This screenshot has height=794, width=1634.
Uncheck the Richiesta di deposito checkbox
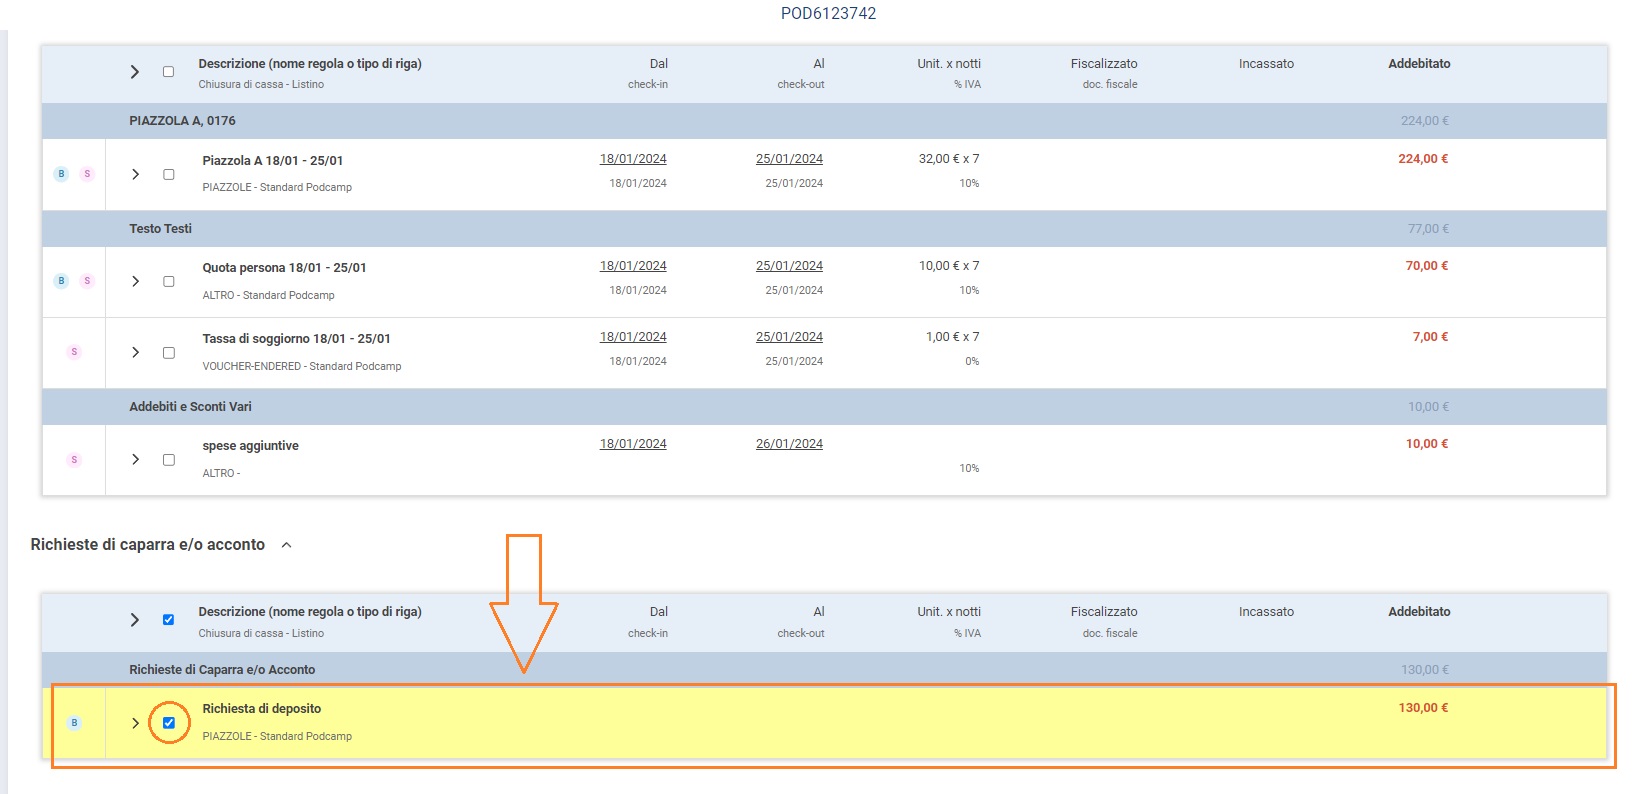[x=169, y=723]
